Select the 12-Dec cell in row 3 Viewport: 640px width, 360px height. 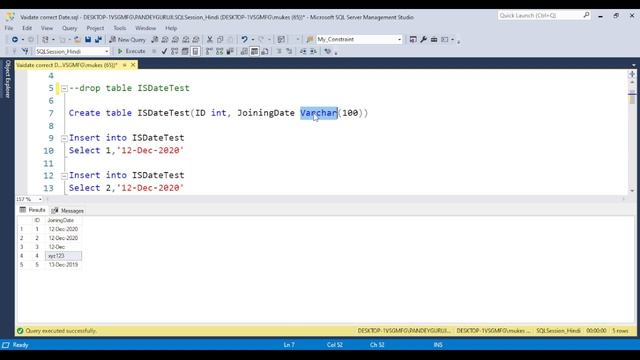tap(63, 247)
